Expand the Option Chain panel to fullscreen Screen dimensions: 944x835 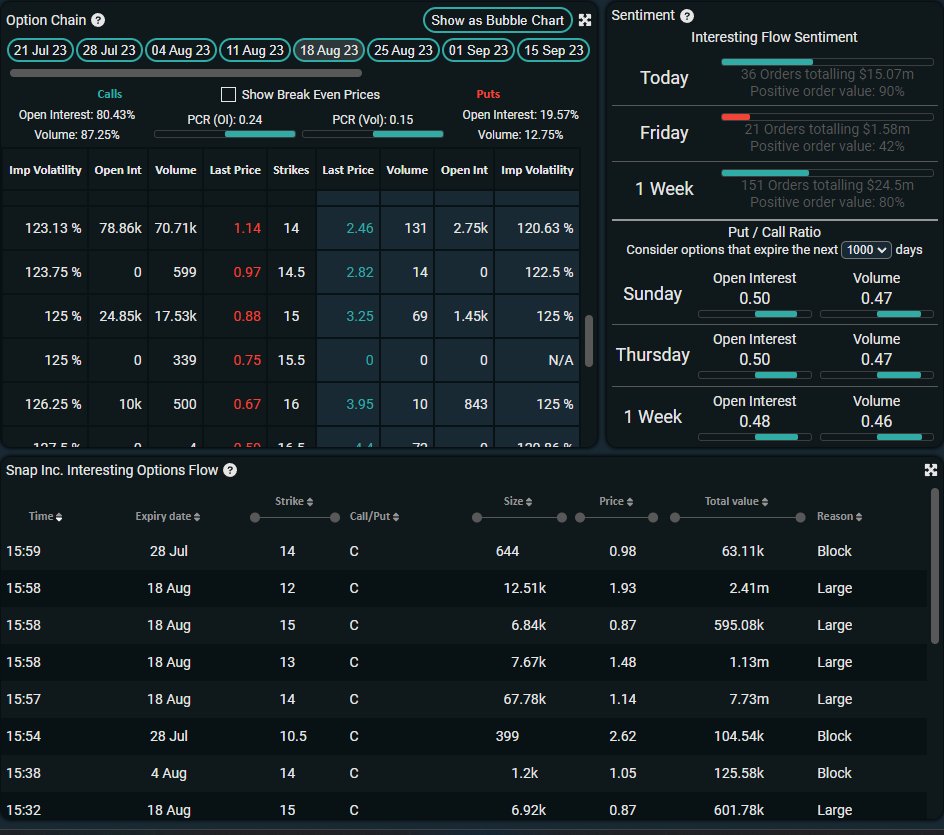(x=585, y=20)
